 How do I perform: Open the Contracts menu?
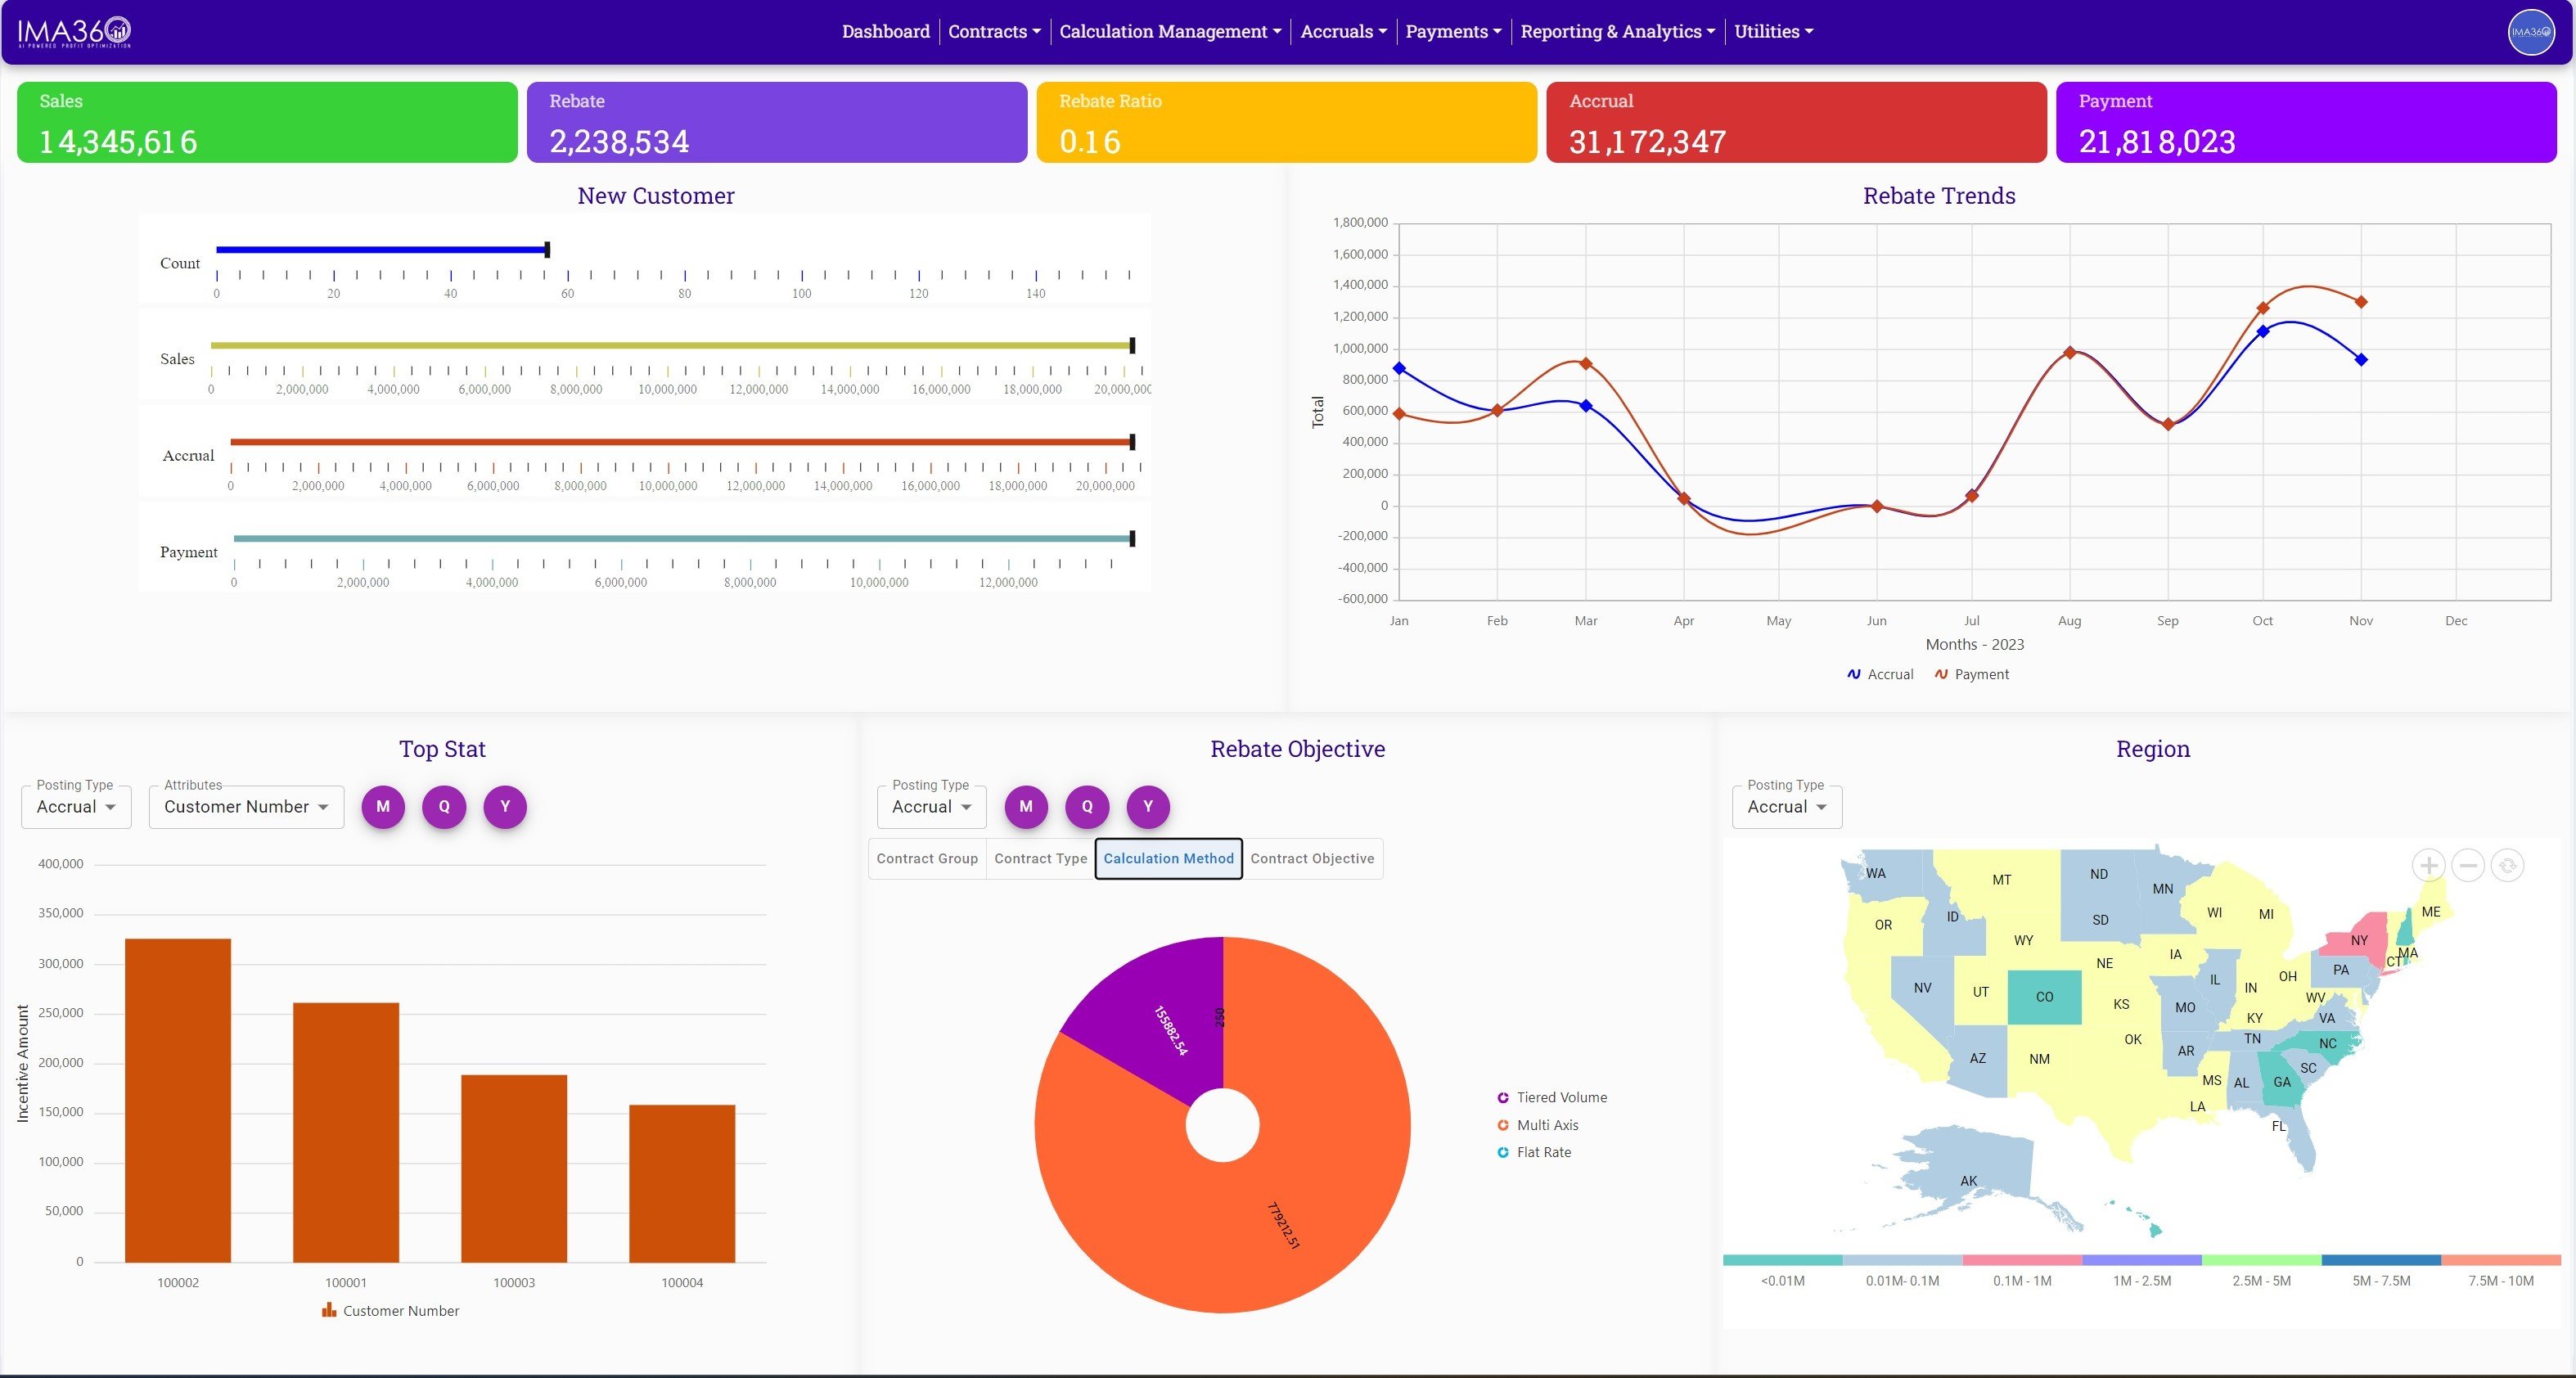click(x=993, y=32)
